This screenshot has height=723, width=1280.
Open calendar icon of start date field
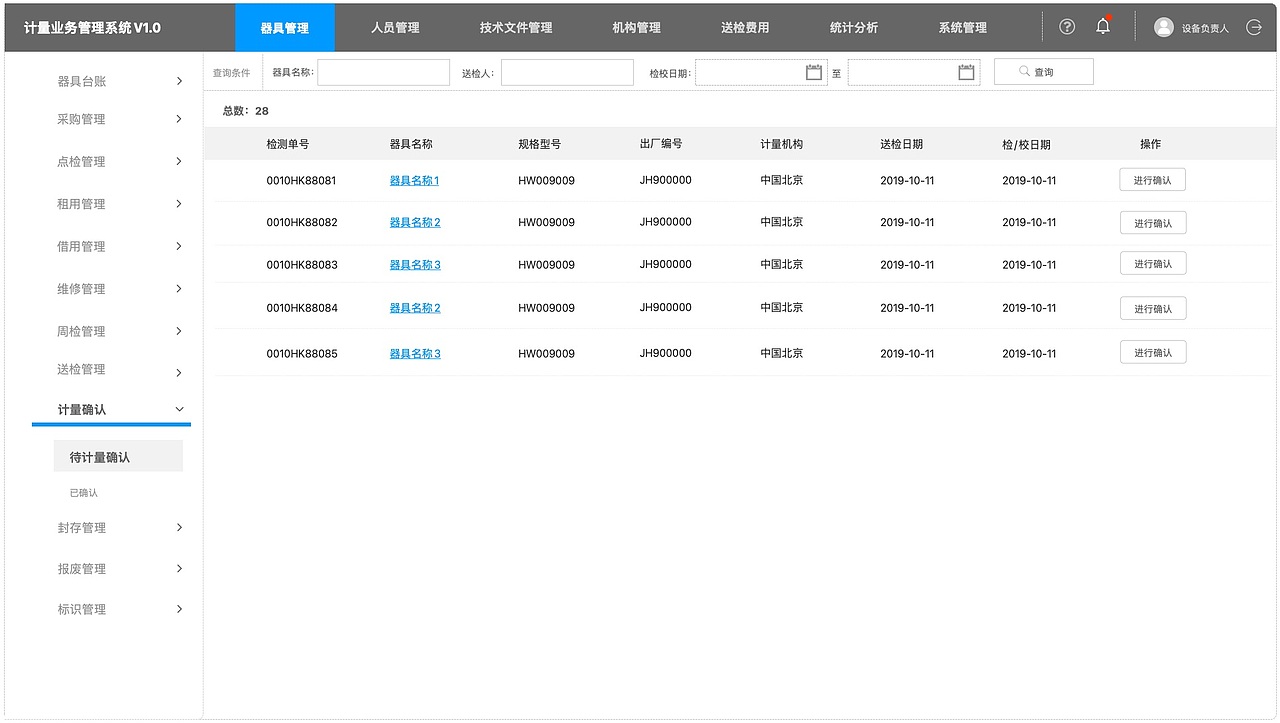(x=814, y=72)
